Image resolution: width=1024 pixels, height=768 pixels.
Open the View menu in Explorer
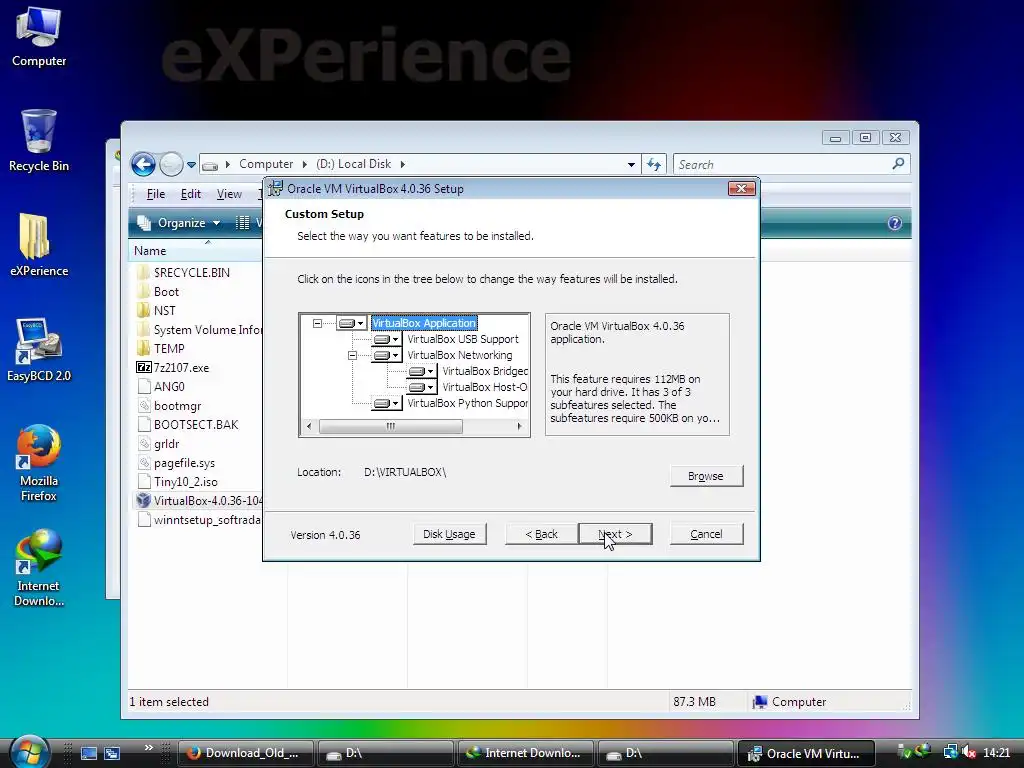[229, 194]
